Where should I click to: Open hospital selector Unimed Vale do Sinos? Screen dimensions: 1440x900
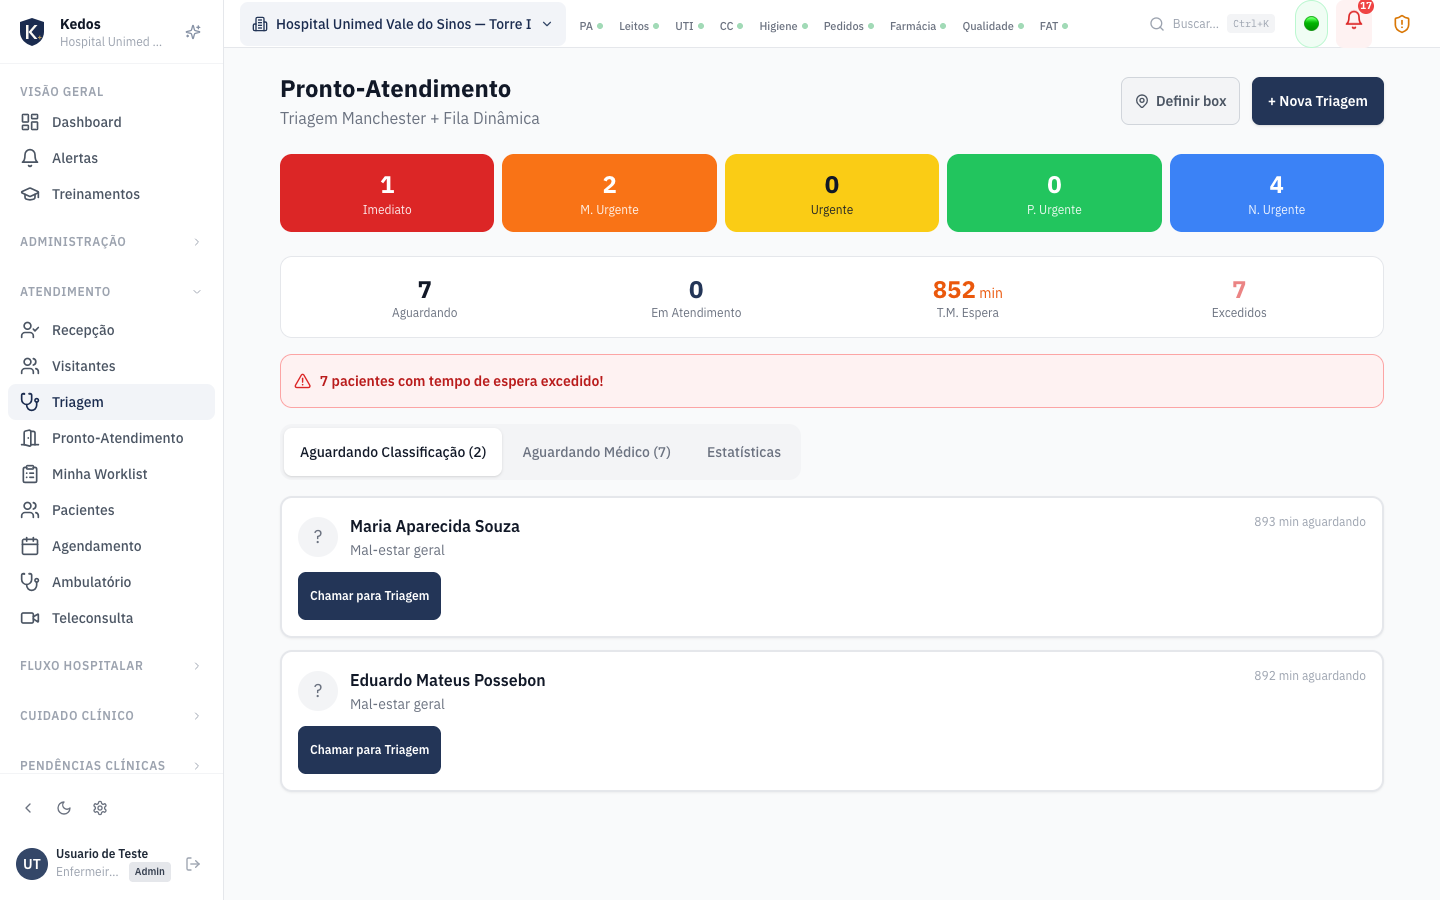[x=403, y=24]
